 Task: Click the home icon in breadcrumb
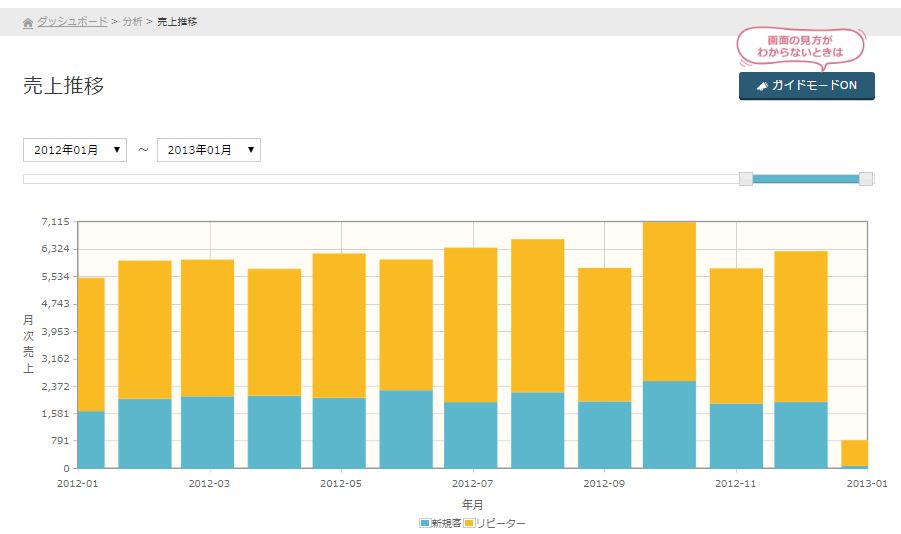click(x=28, y=22)
